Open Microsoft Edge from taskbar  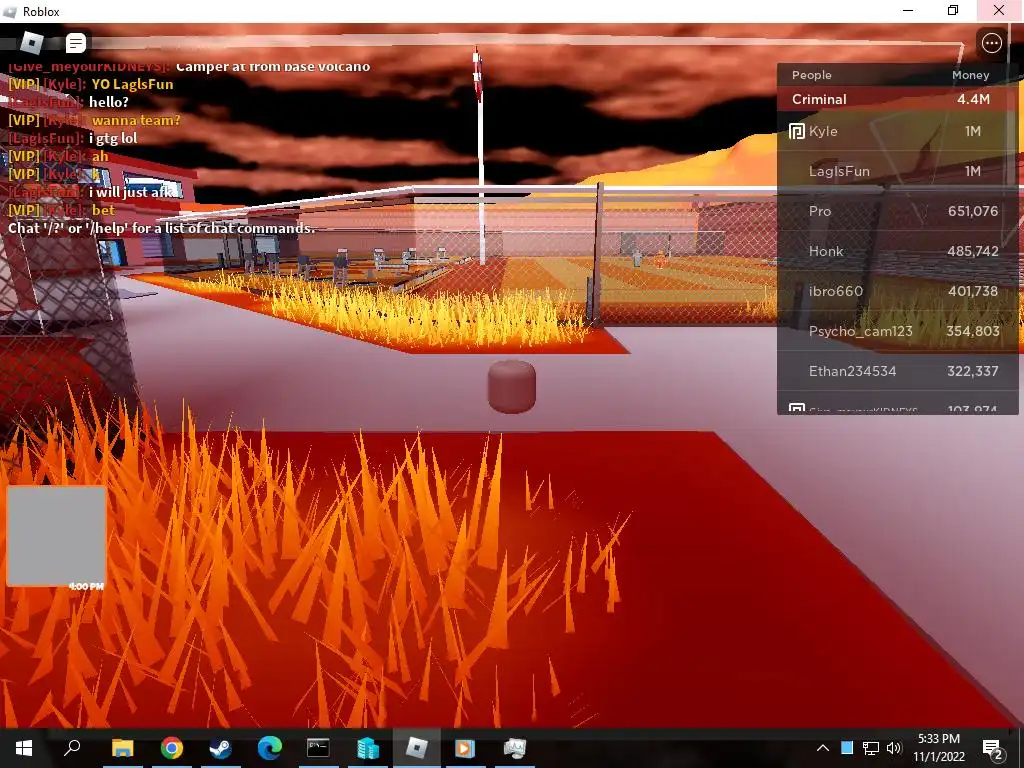269,748
